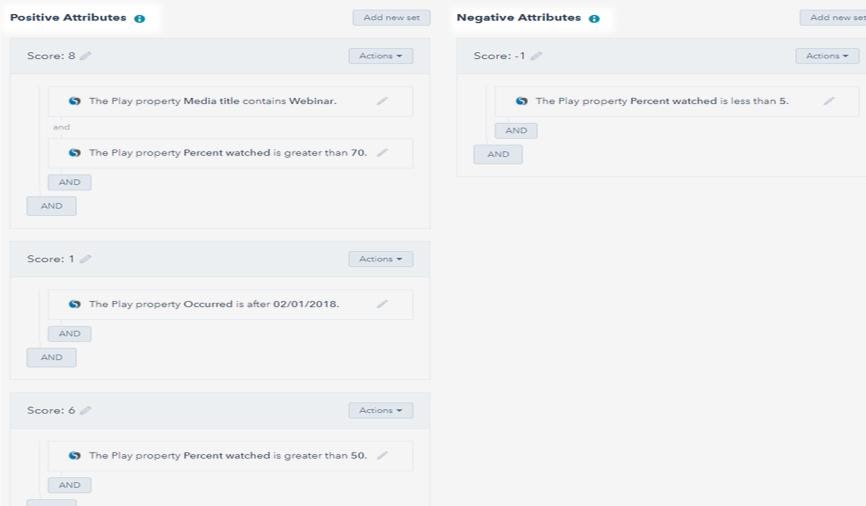Edit the Percent watched greater than 50 rule
The image size is (866, 506).
coord(382,456)
